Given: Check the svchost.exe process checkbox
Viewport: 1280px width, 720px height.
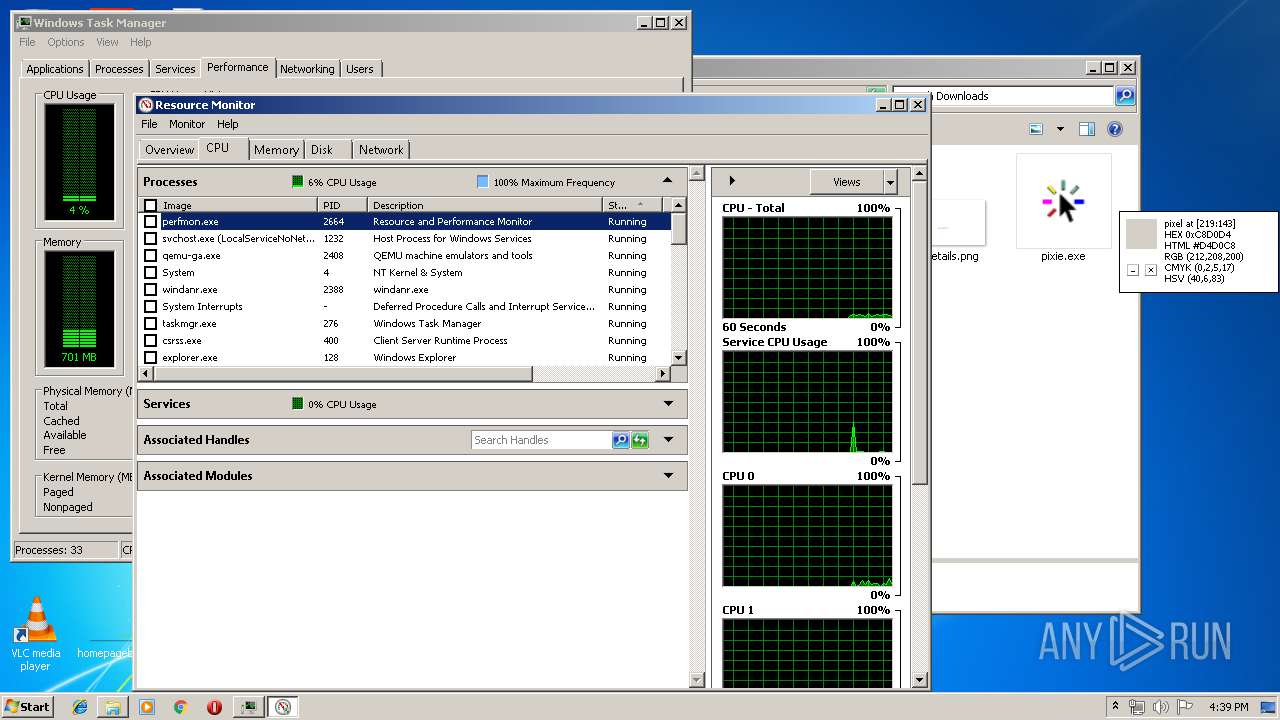Looking at the screenshot, I should tap(151, 239).
